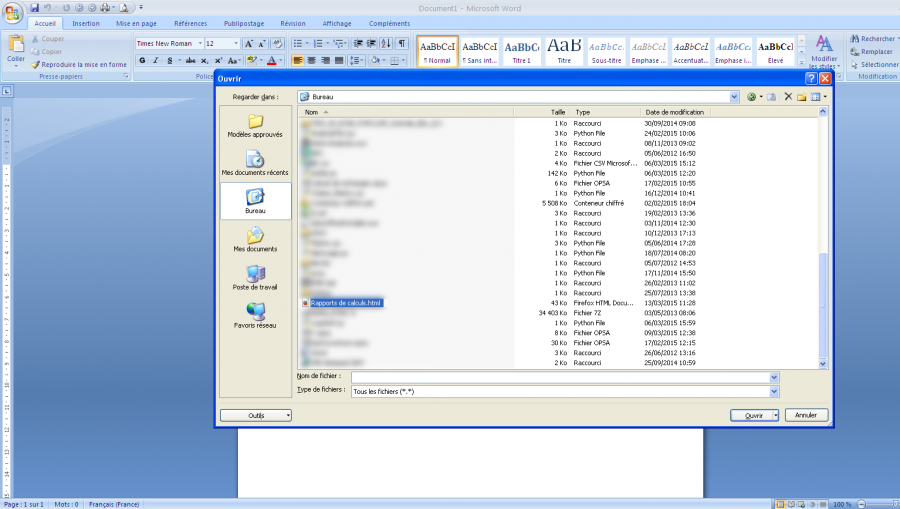Open Mes documents récents in places bar
This screenshot has width=900, height=509.
255,163
